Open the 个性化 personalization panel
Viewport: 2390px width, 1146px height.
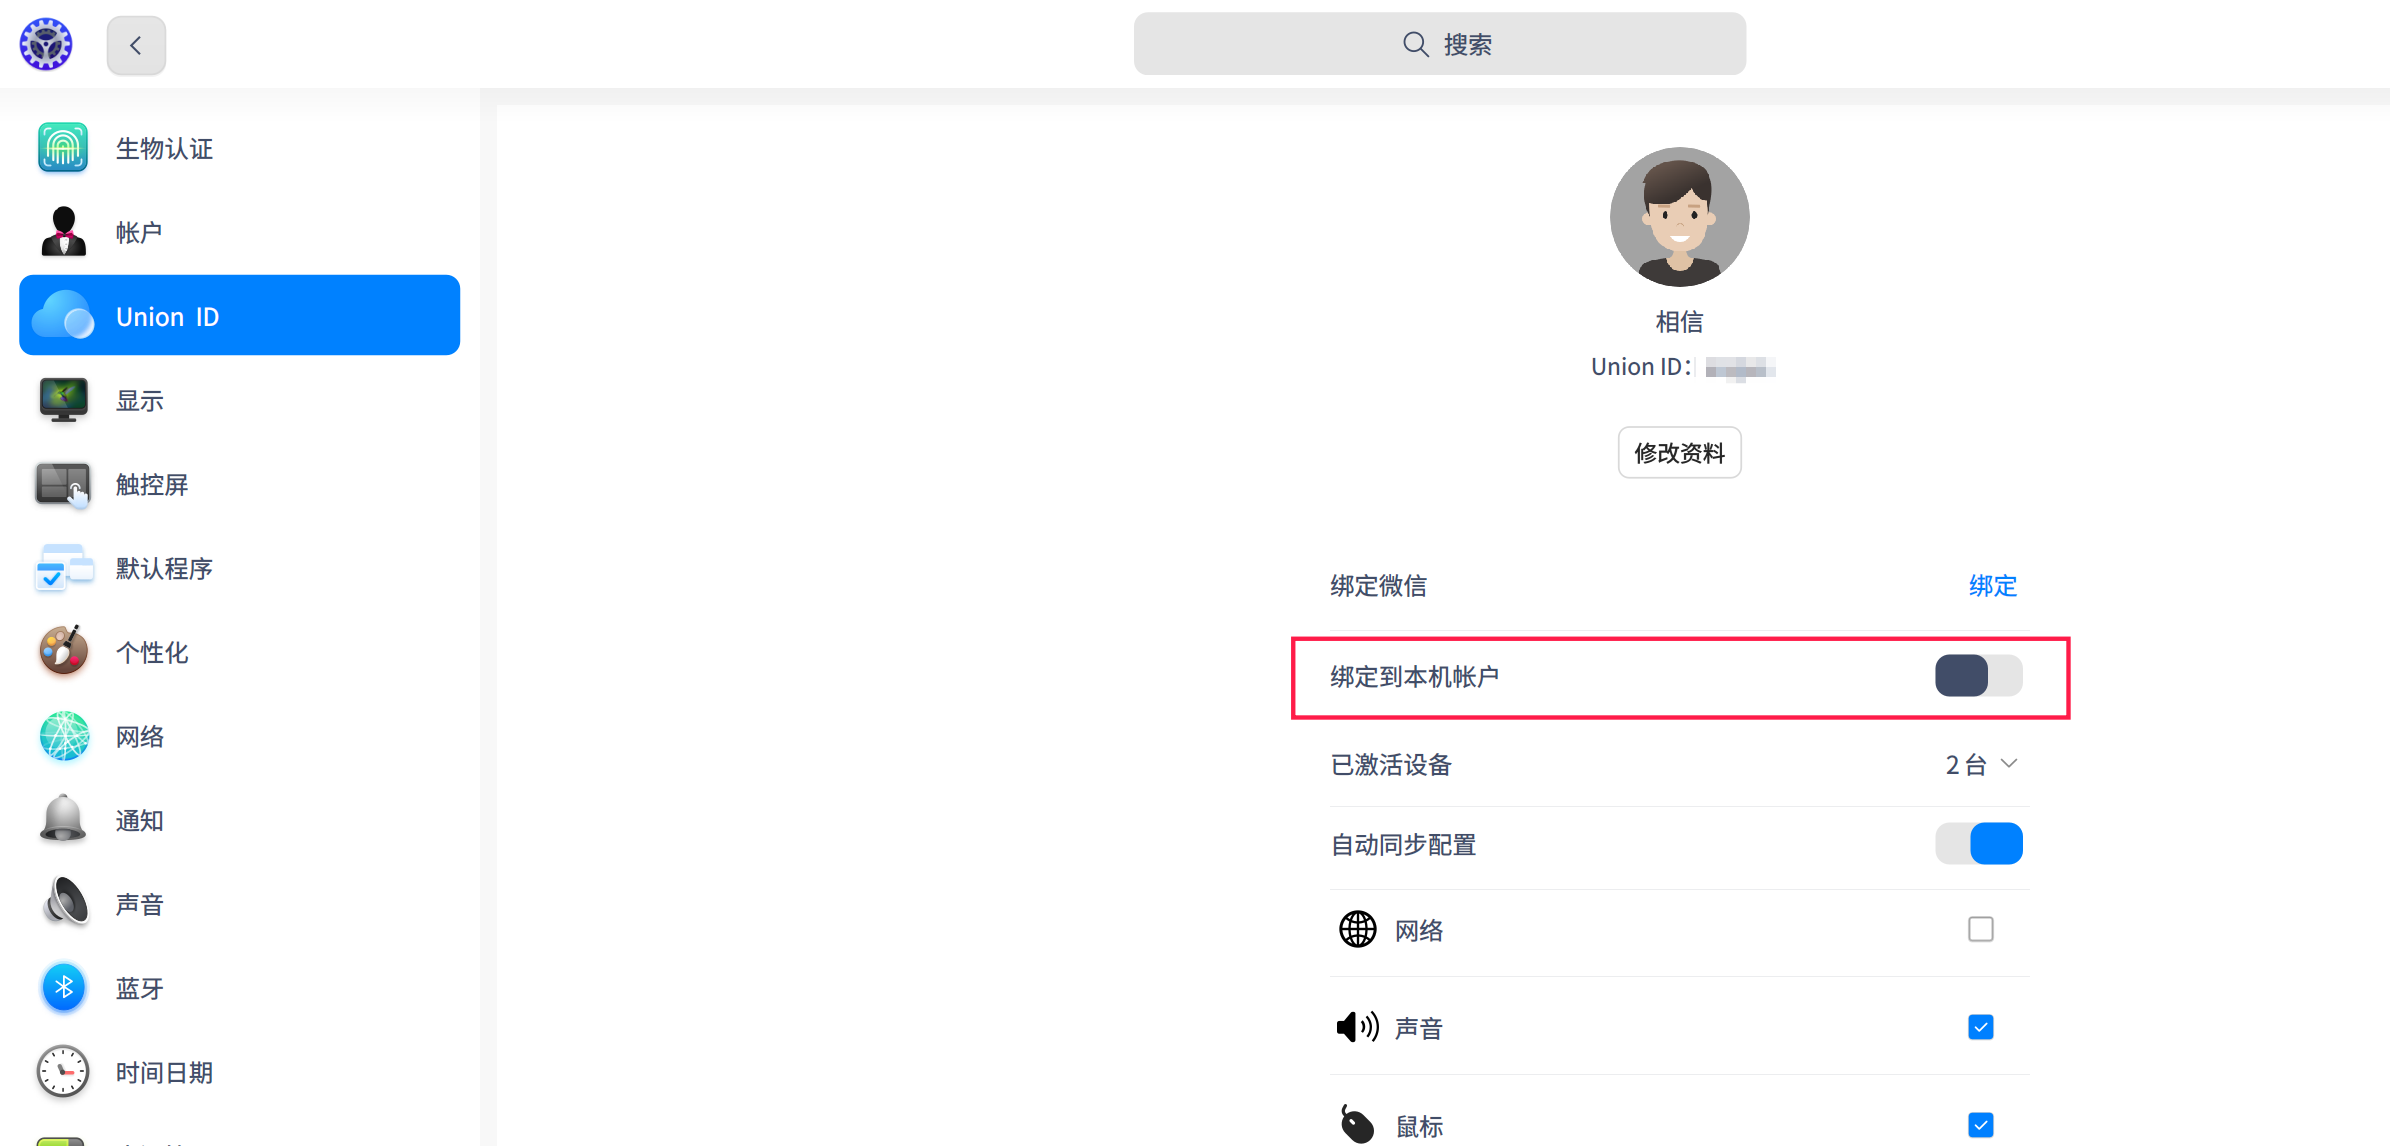click(152, 652)
